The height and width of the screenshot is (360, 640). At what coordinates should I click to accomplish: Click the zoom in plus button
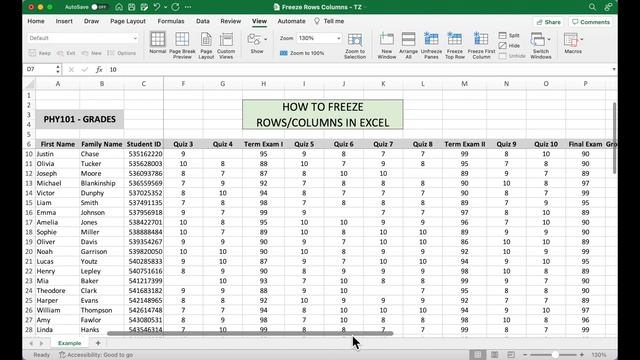tap(582, 355)
